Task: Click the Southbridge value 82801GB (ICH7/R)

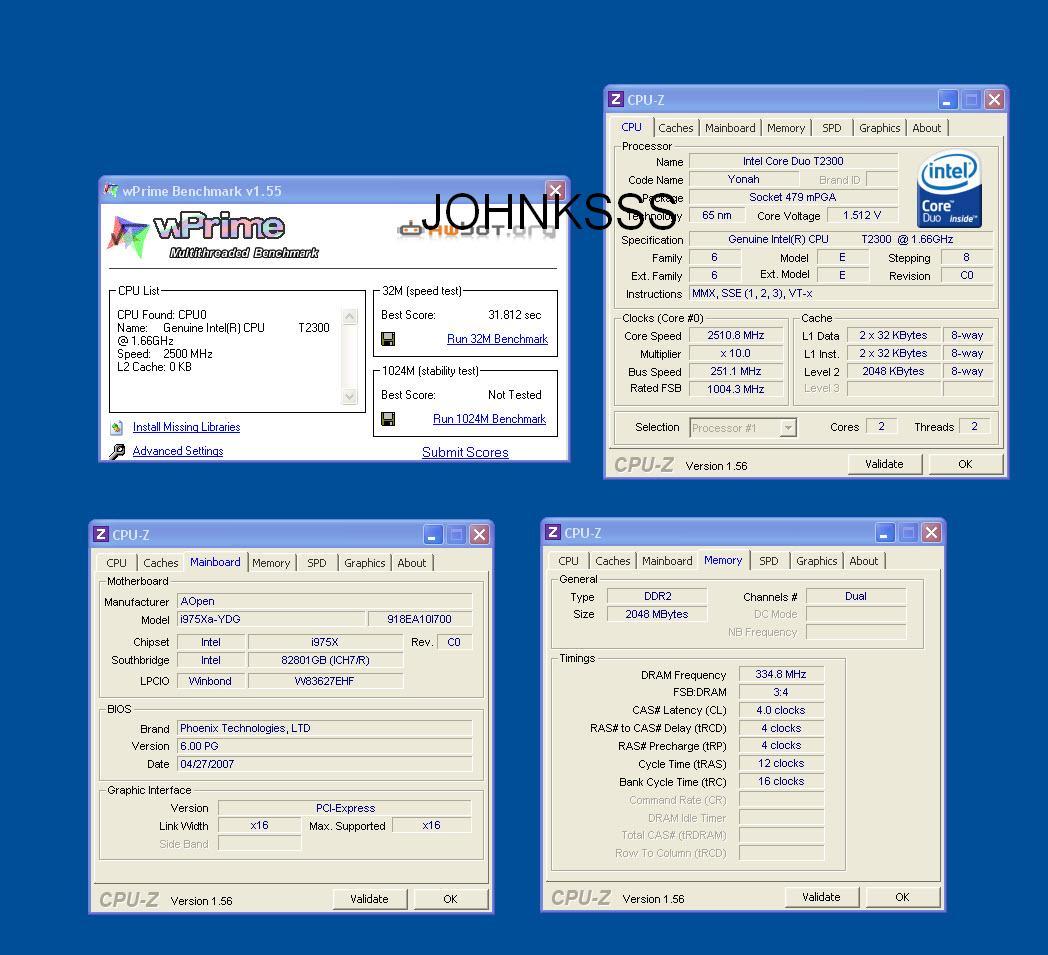Action: (325, 660)
